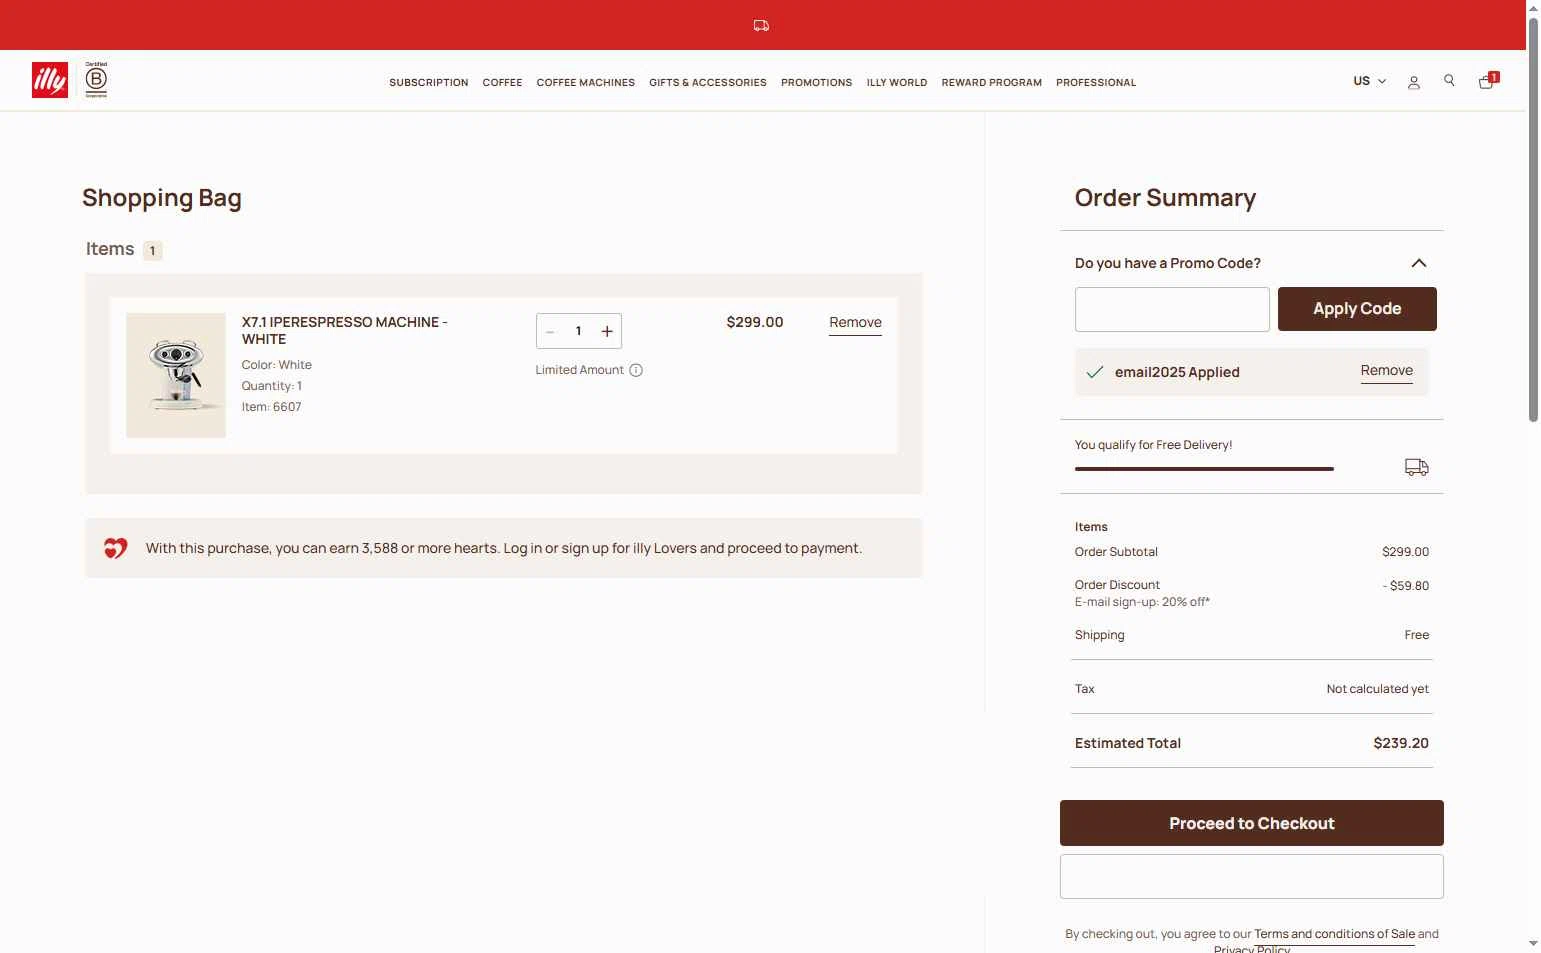Screen dimensions: 1541x953
Task: Decrease quantity with minus button
Action: pyautogui.click(x=550, y=331)
